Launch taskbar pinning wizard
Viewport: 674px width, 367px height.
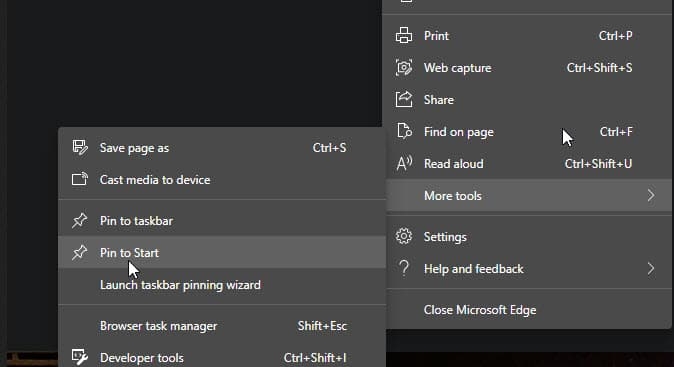222,284
